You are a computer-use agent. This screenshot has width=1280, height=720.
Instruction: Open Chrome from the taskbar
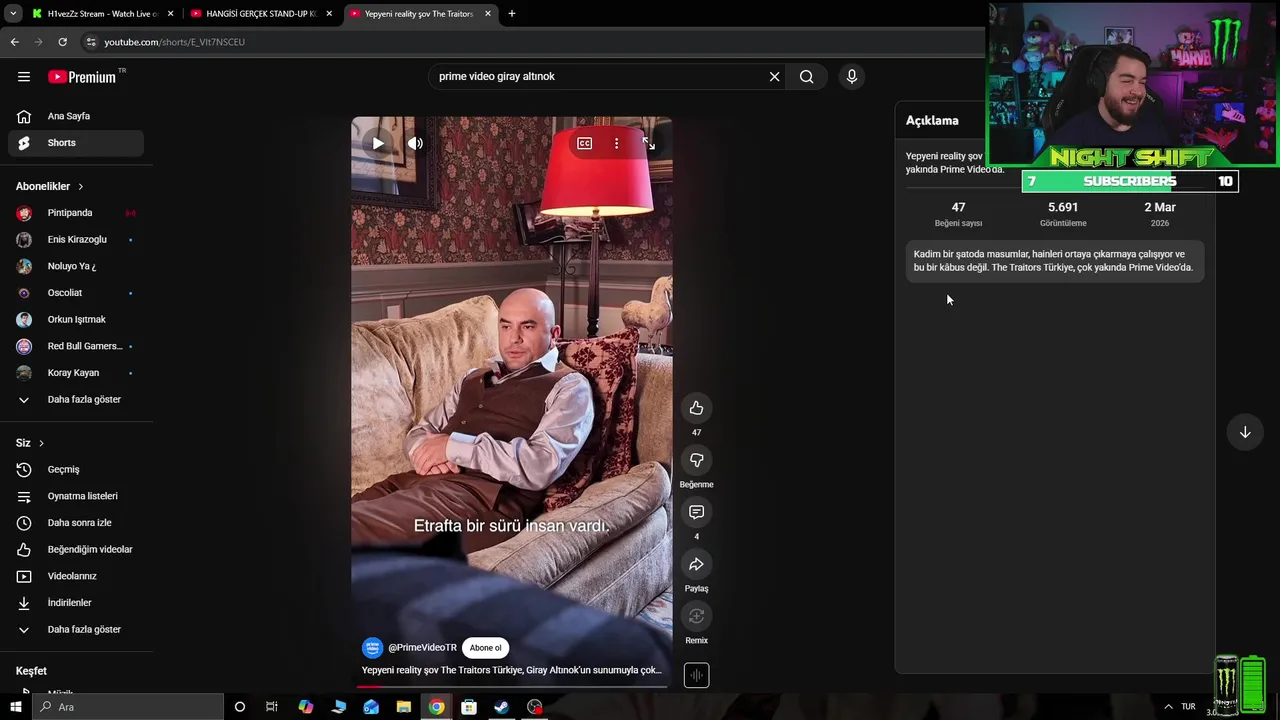[x=437, y=707]
